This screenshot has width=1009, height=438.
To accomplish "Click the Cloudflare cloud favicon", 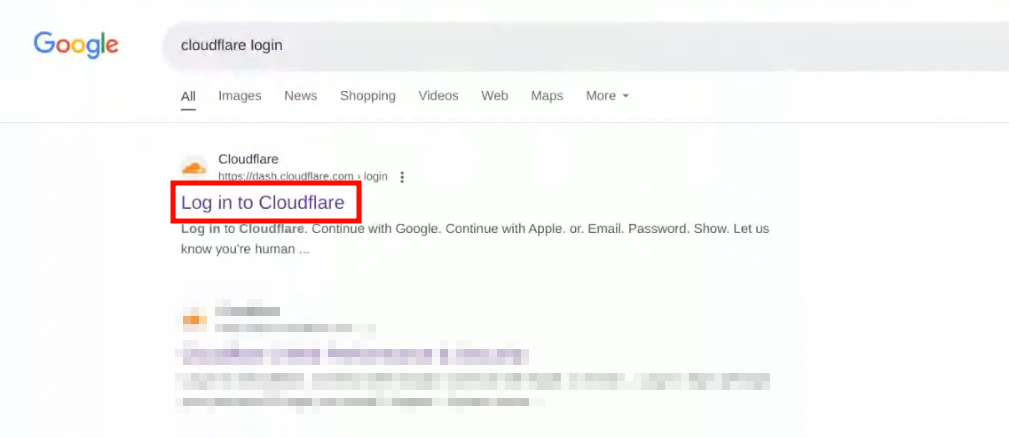I will (x=193, y=167).
